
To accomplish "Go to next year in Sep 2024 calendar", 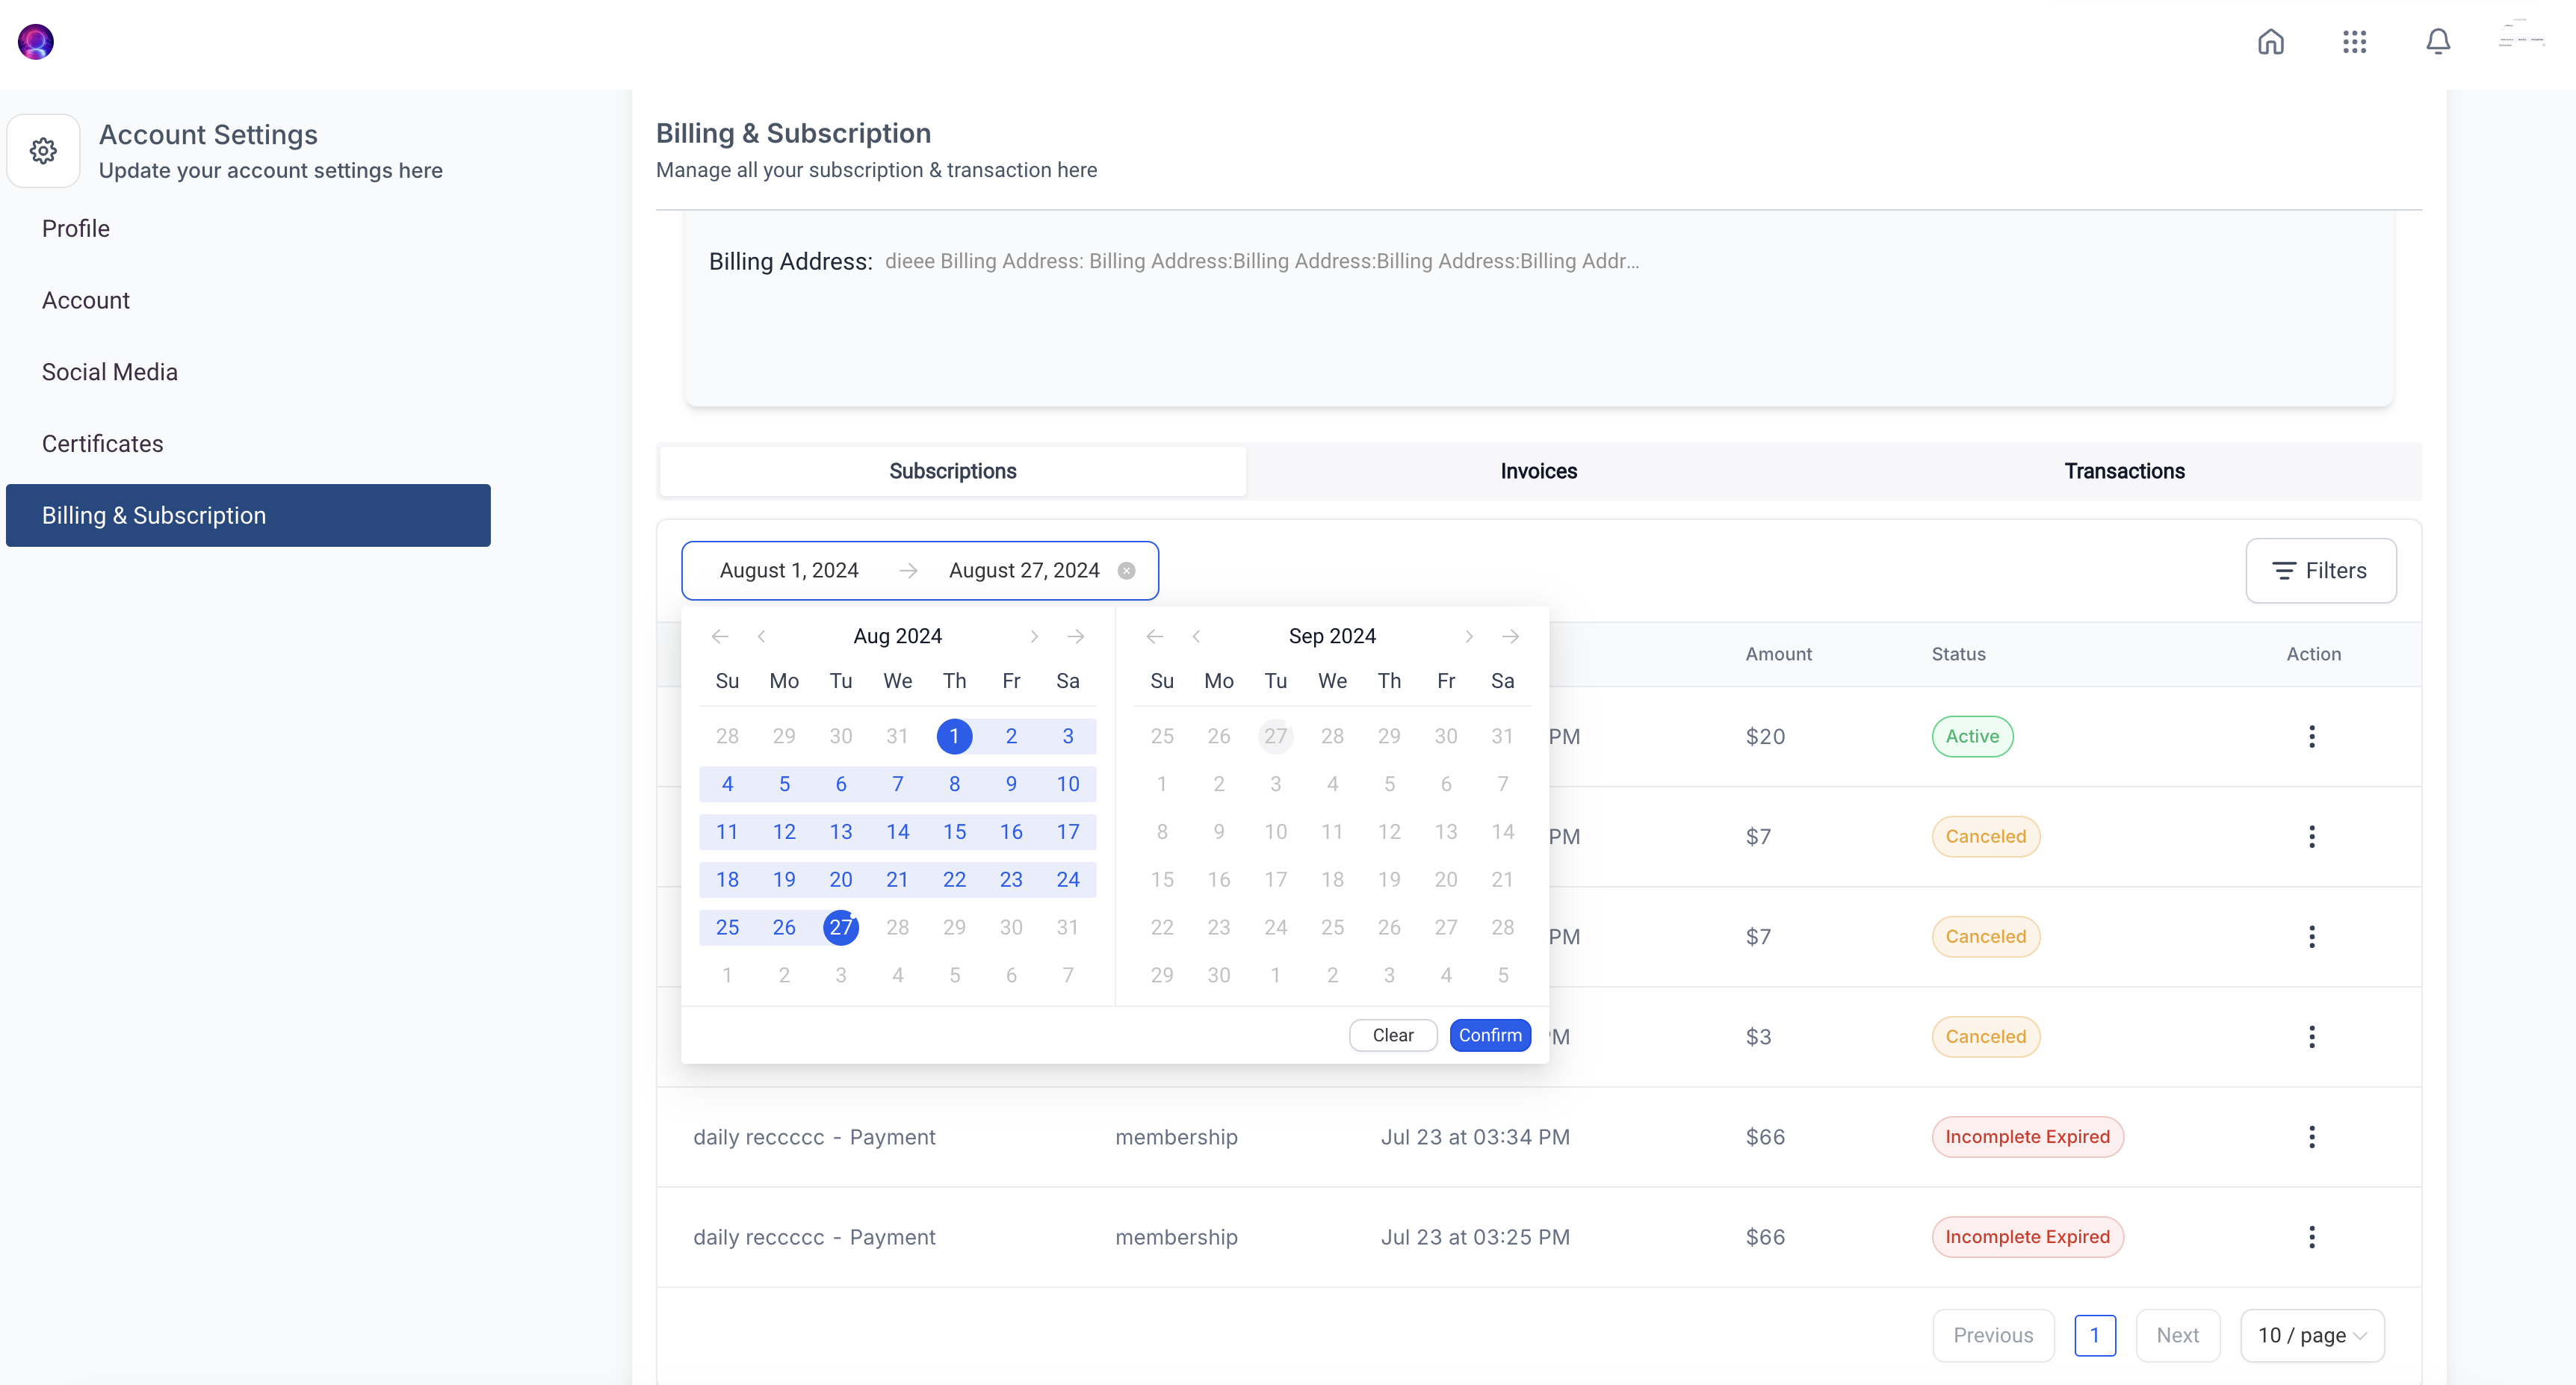I will click(x=1510, y=637).
